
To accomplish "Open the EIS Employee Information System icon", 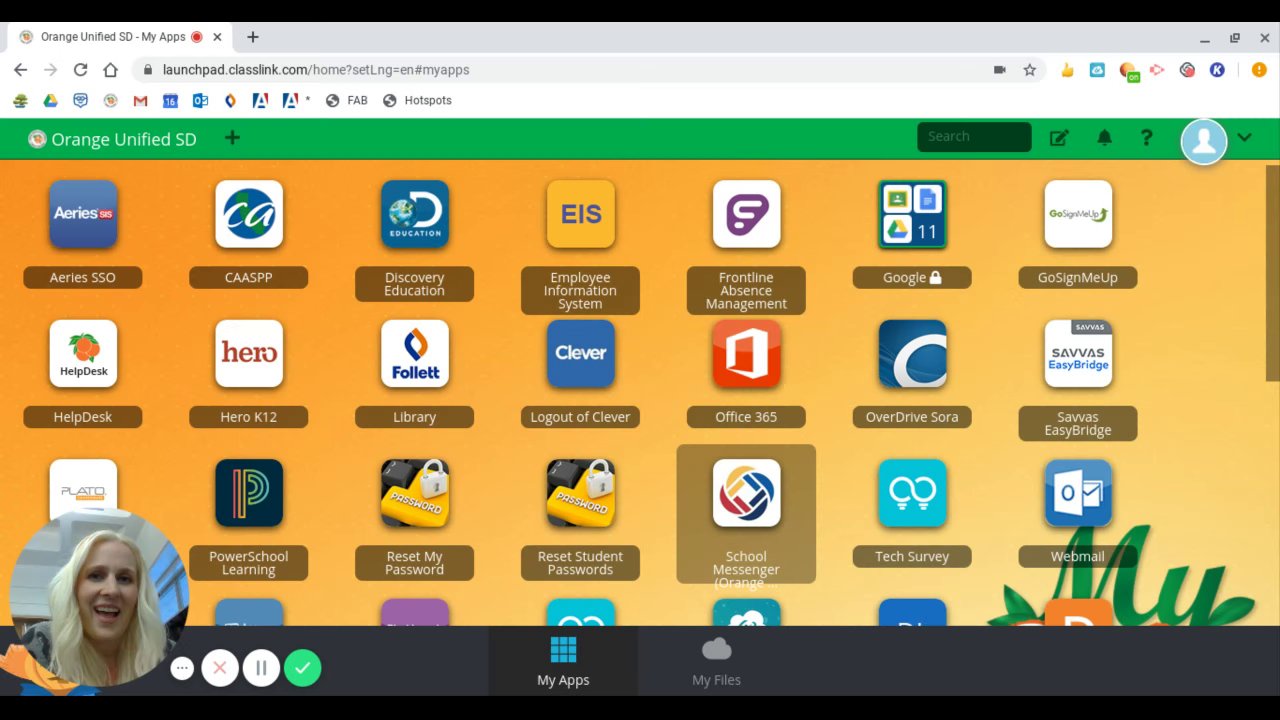I will 581,214.
